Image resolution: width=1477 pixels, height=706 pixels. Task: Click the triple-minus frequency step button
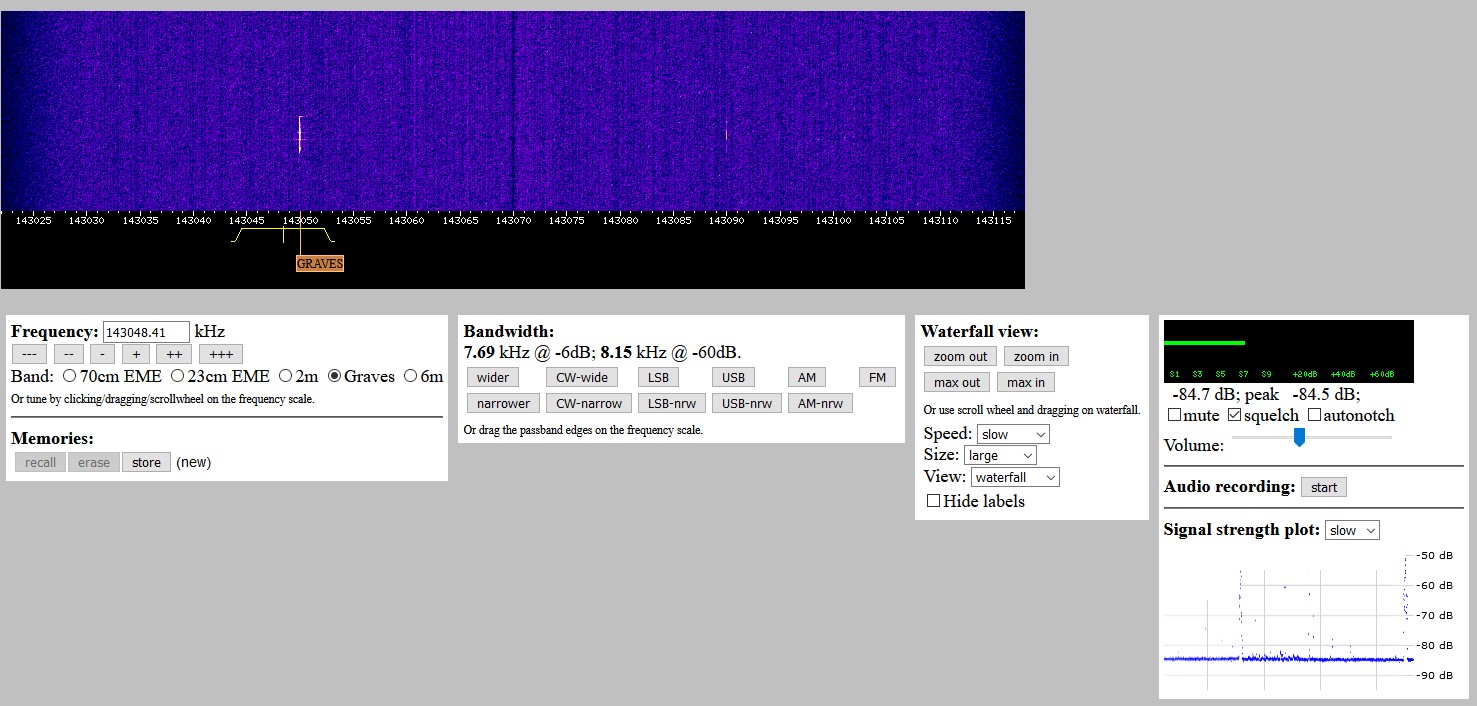[29, 354]
